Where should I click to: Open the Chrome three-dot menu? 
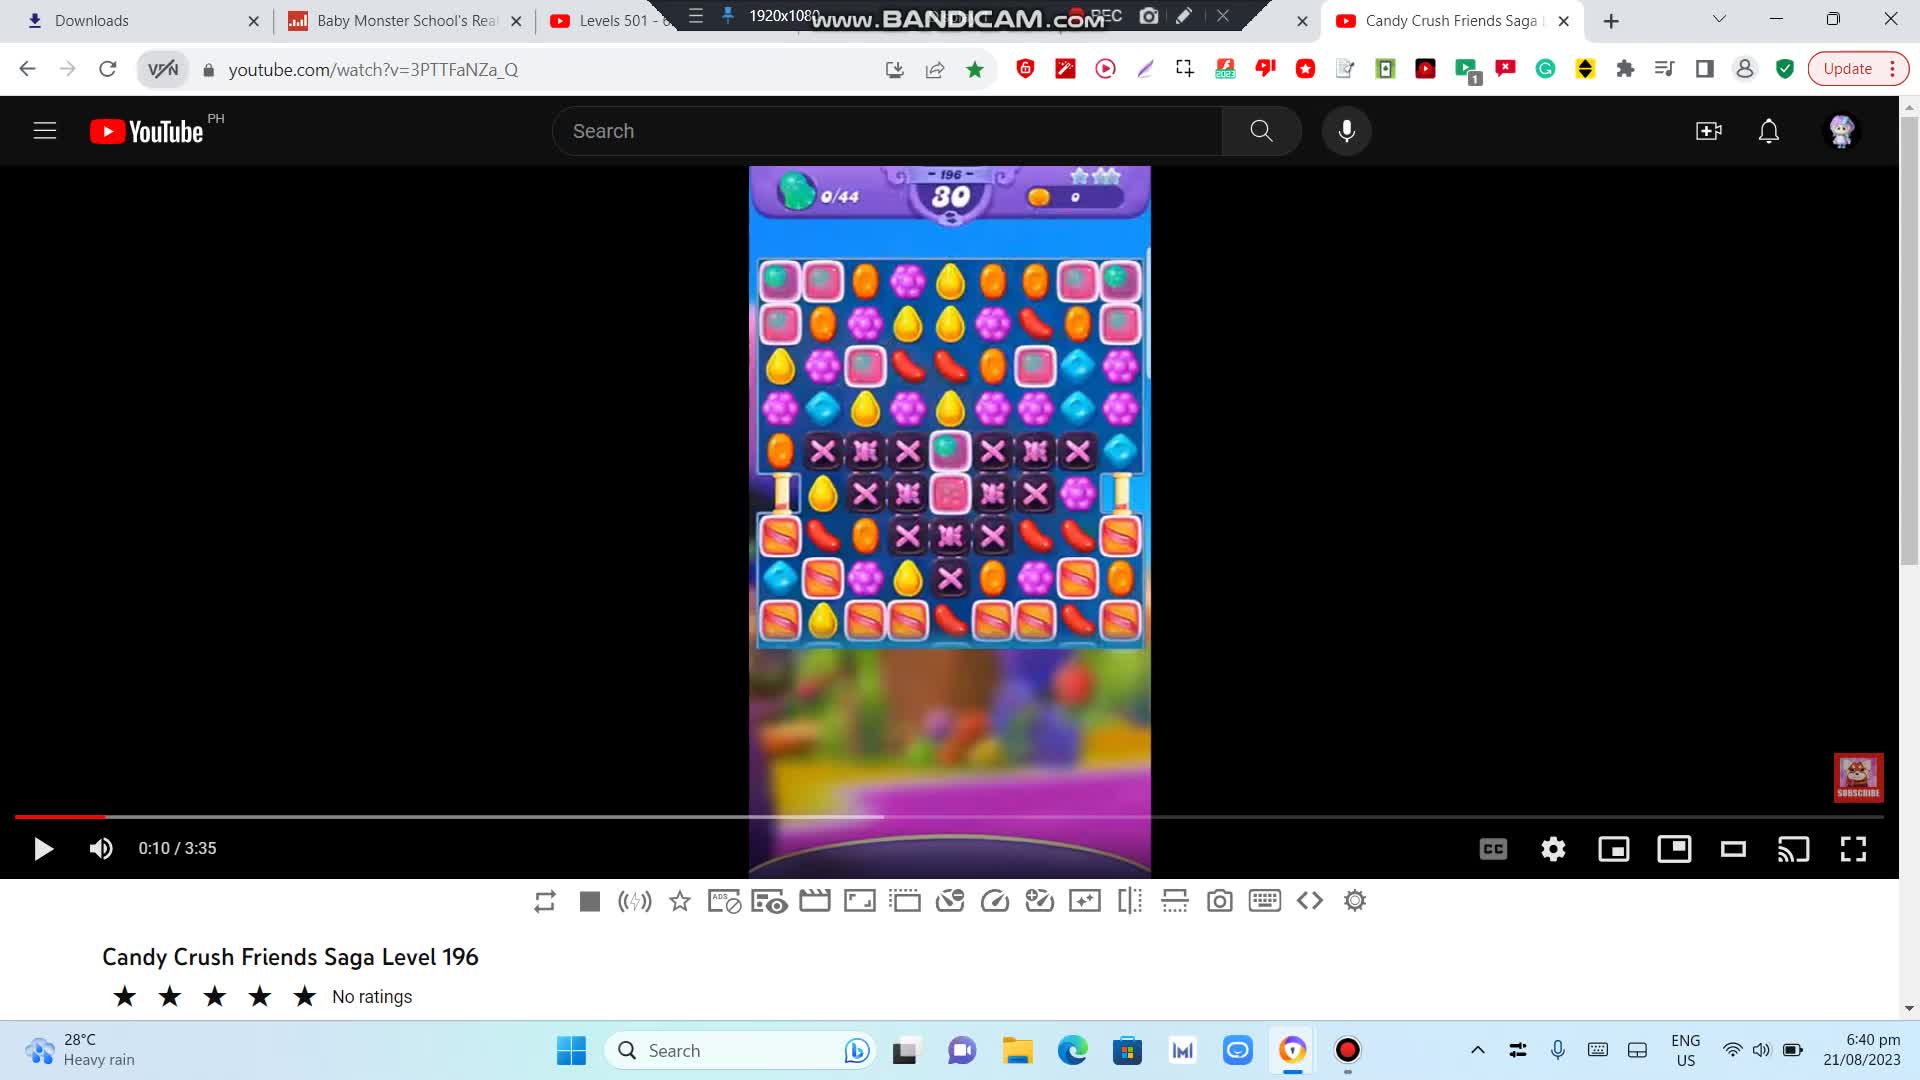click(x=1893, y=69)
